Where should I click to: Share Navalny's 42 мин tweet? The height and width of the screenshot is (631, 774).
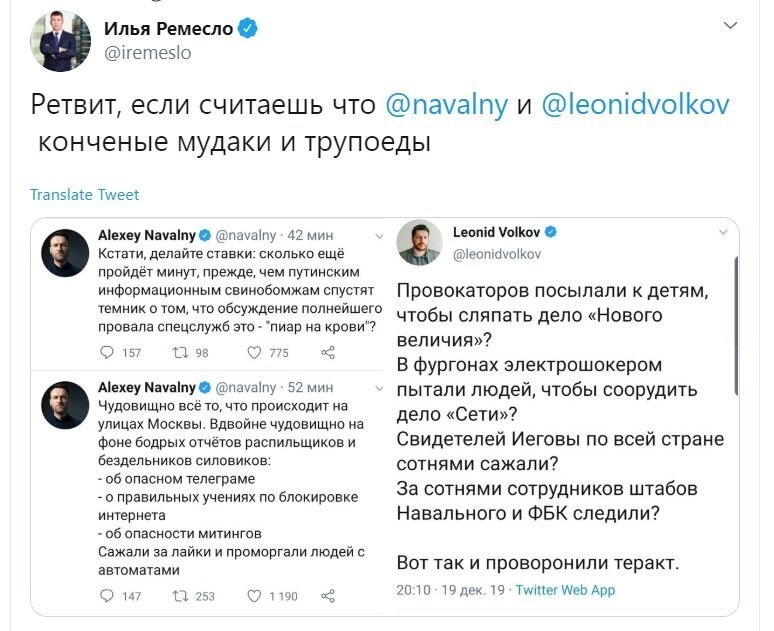tap(328, 353)
